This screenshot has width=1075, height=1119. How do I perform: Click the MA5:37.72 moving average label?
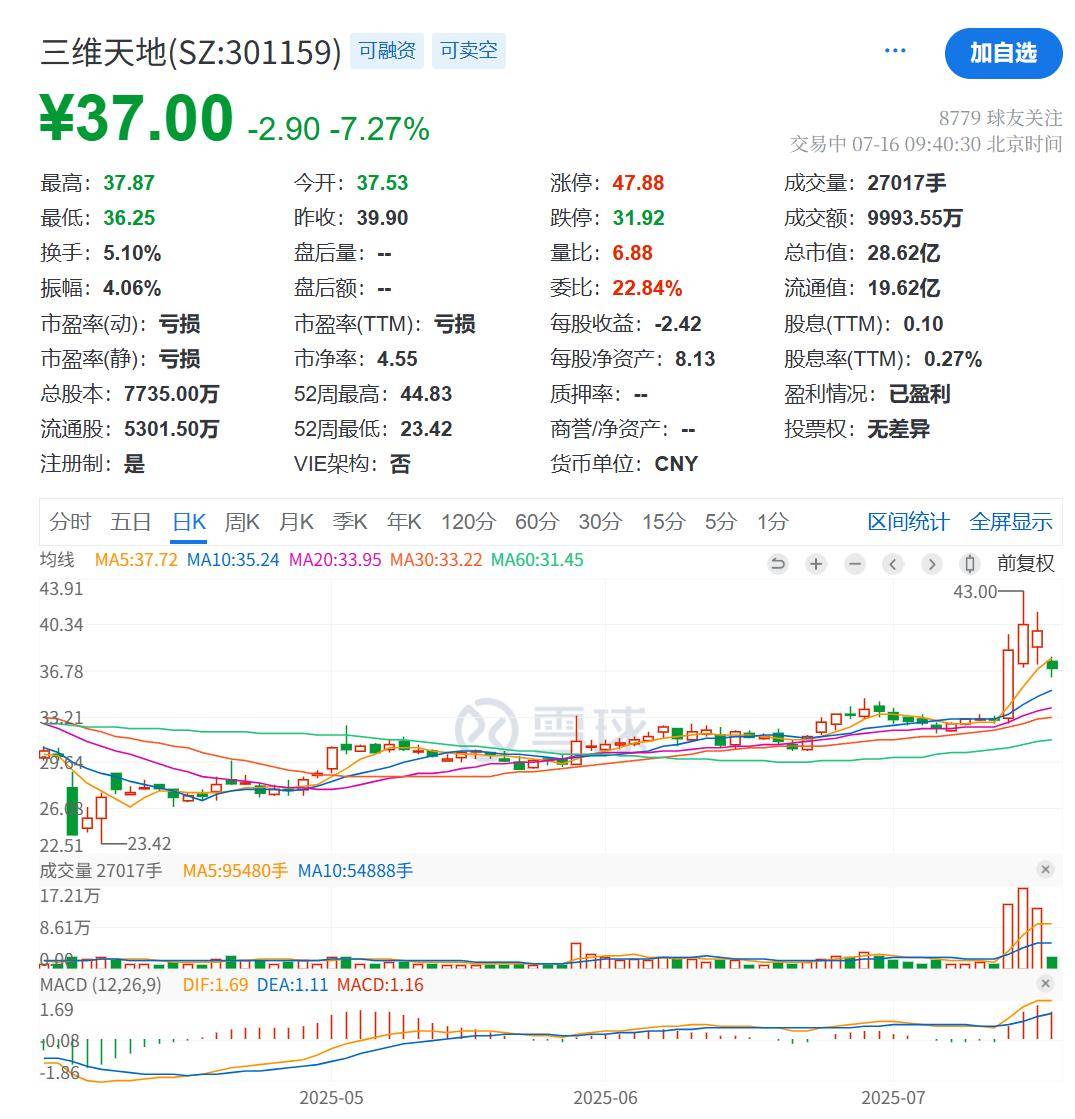[136, 560]
